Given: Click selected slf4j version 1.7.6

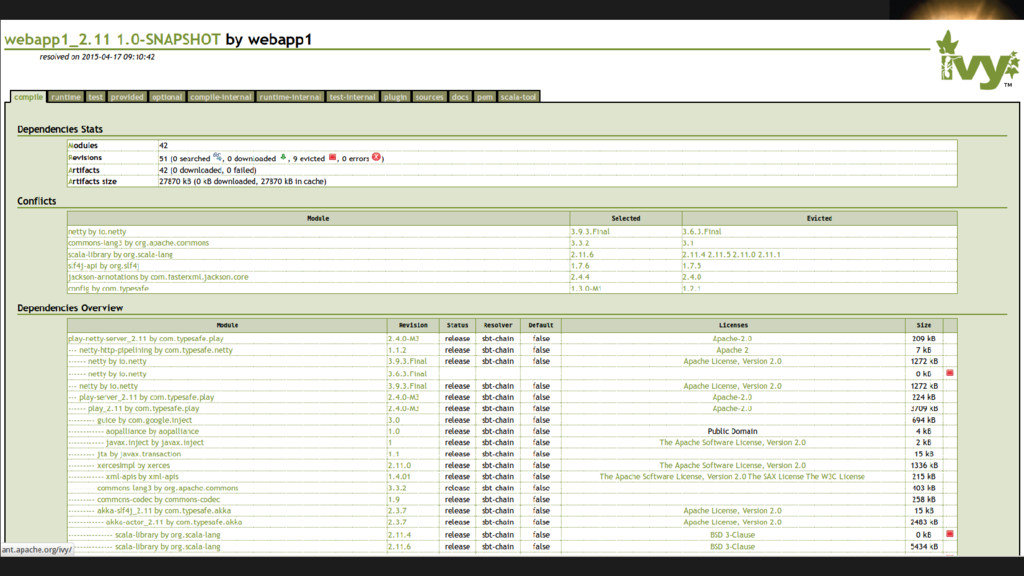Looking at the screenshot, I should click(x=580, y=266).
